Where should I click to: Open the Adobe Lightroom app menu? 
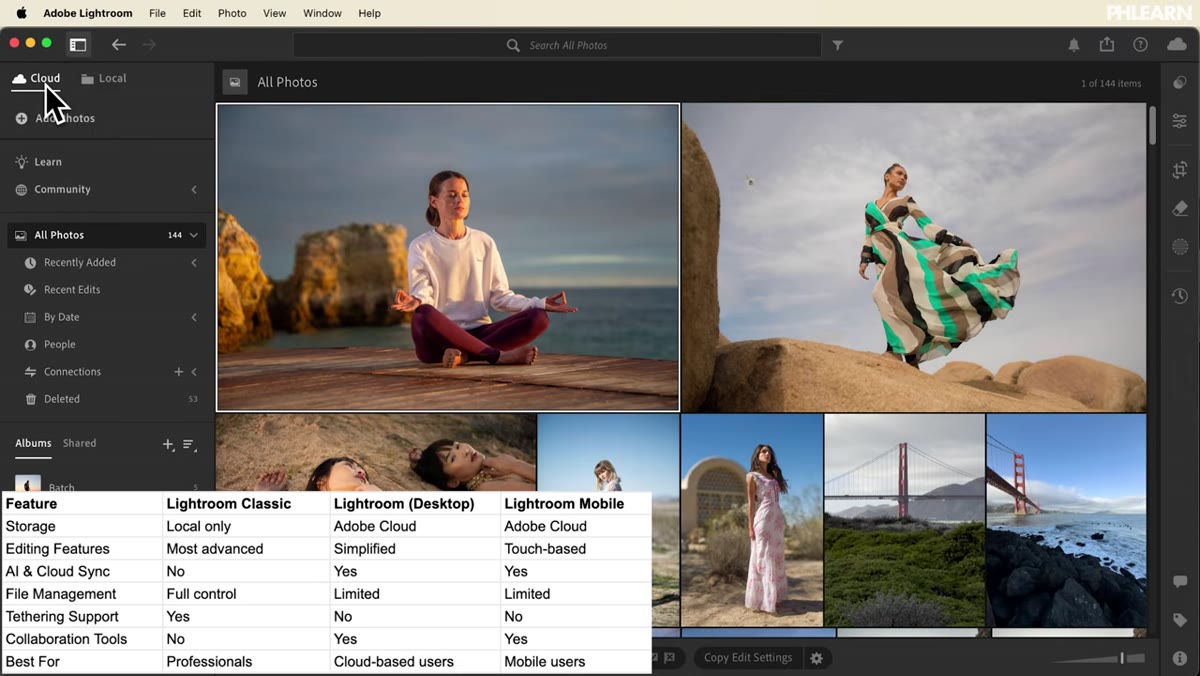coord(88,13)
